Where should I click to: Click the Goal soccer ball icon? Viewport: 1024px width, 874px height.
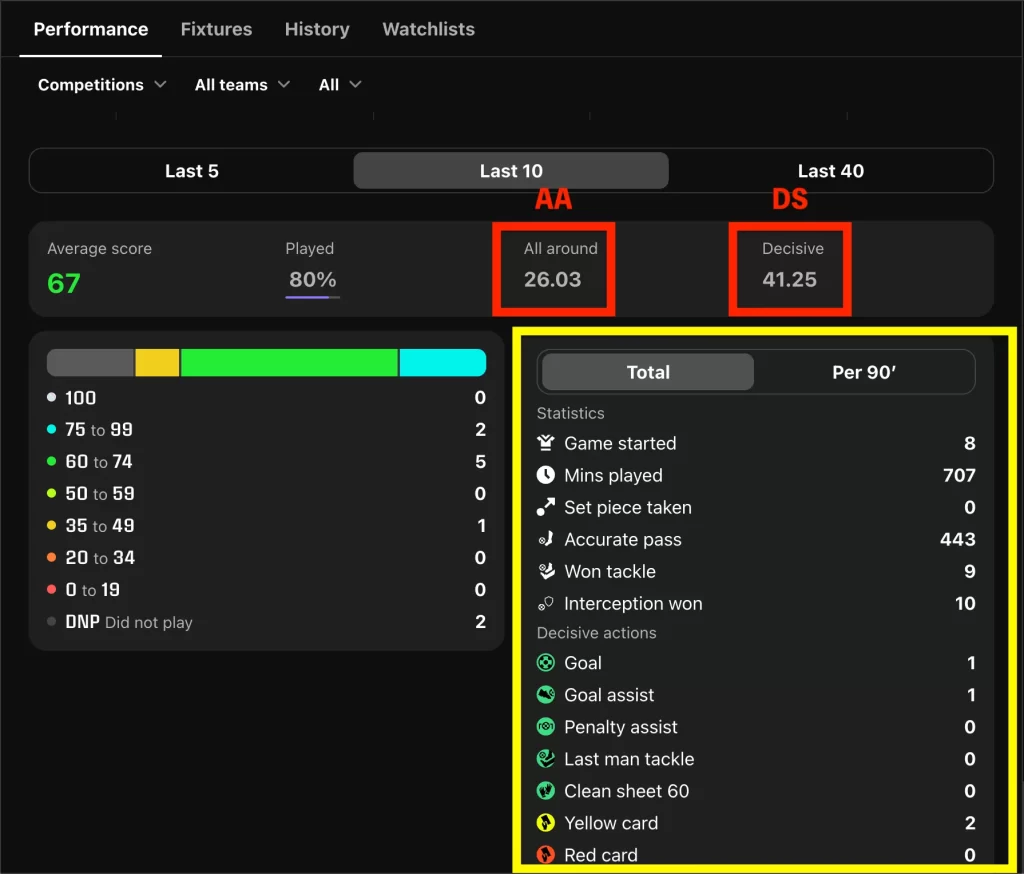(546, 663)
